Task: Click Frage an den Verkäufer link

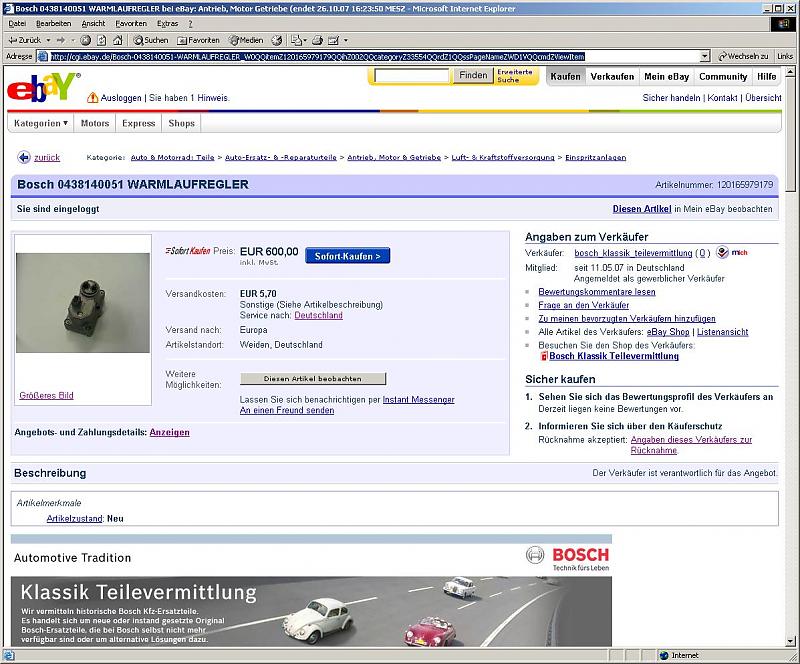Action: point(584,305)
